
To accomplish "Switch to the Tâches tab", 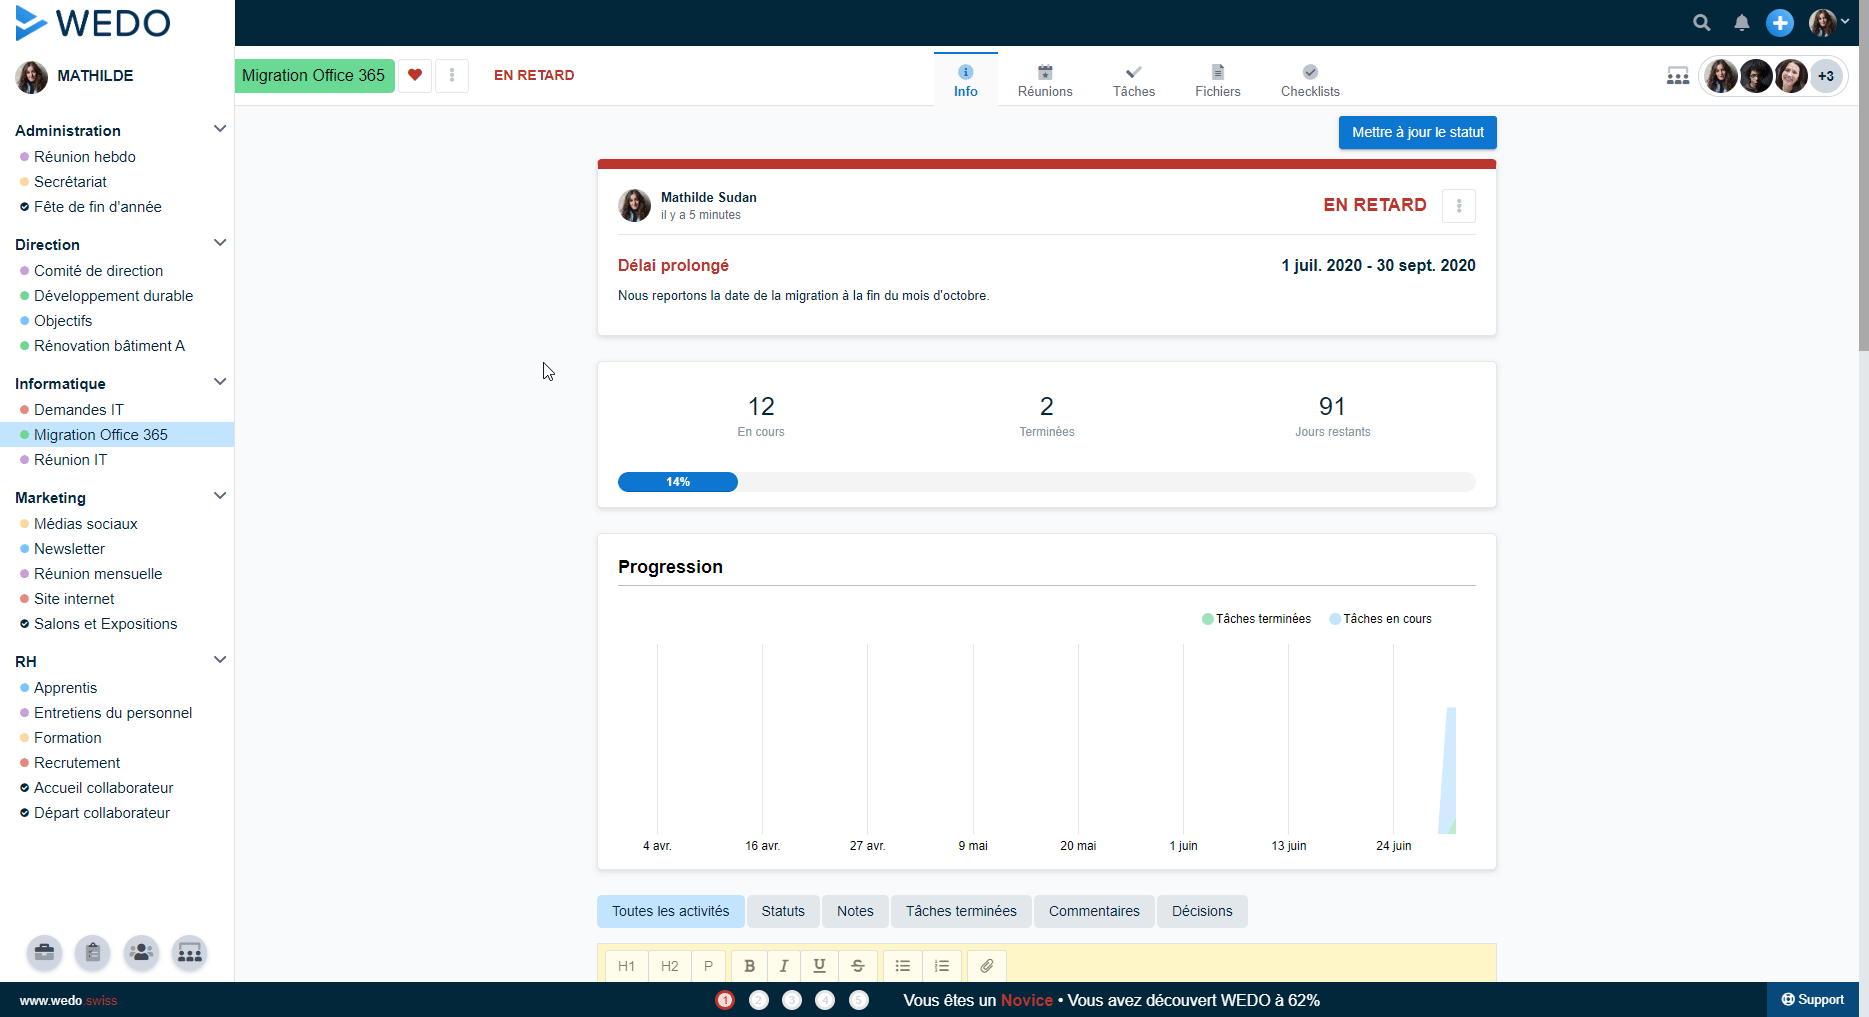I will (x=1133, y=80).
